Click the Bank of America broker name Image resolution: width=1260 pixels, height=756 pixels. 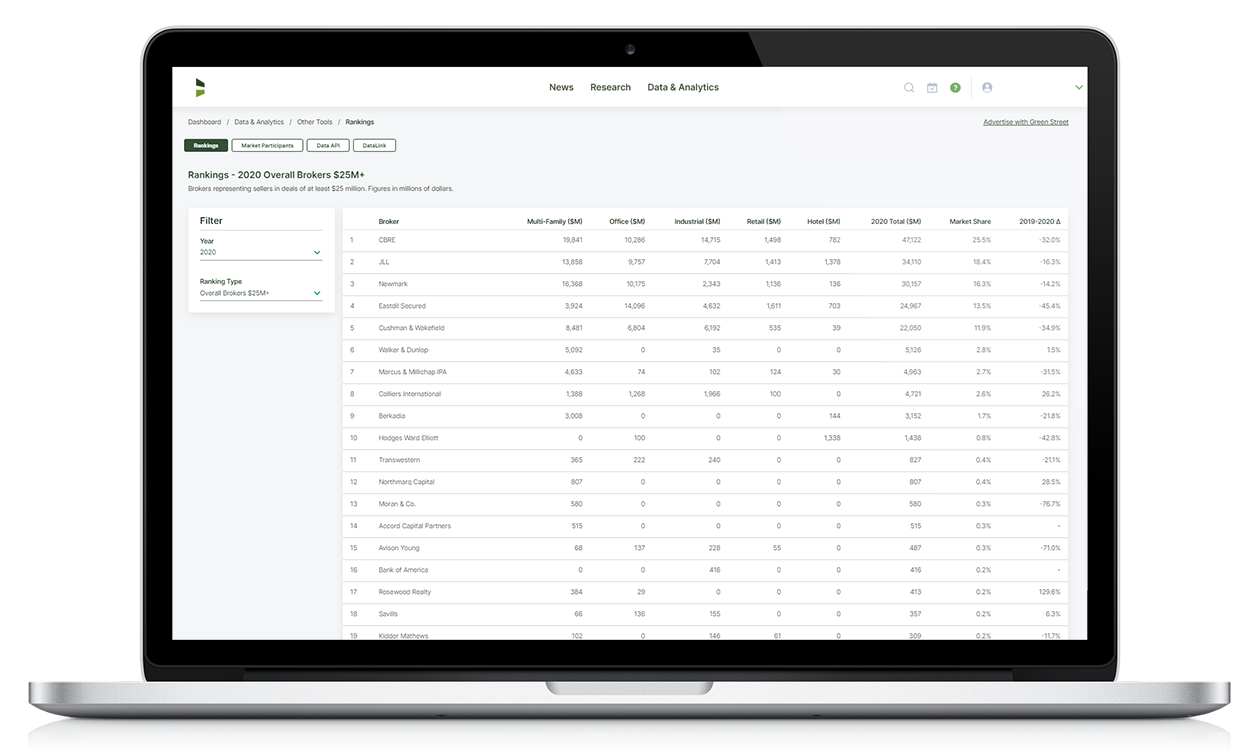(403, 570)
